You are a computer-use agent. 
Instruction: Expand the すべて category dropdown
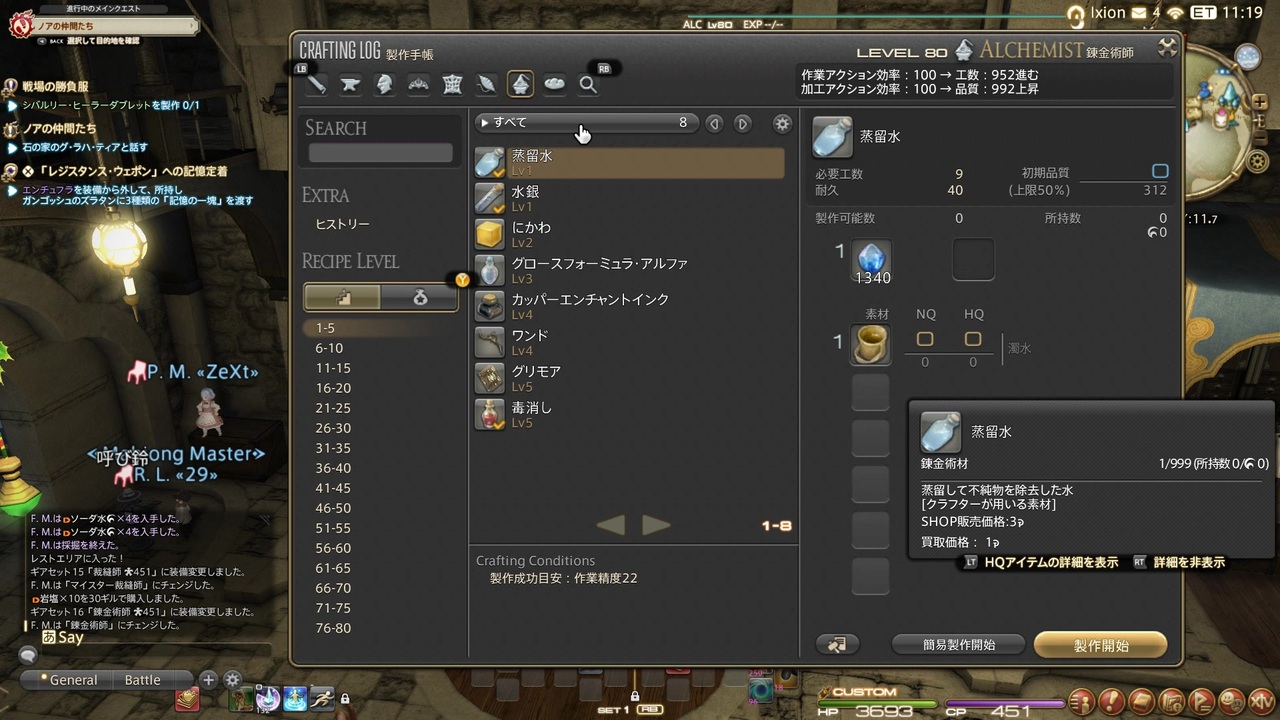pos(586,123)
